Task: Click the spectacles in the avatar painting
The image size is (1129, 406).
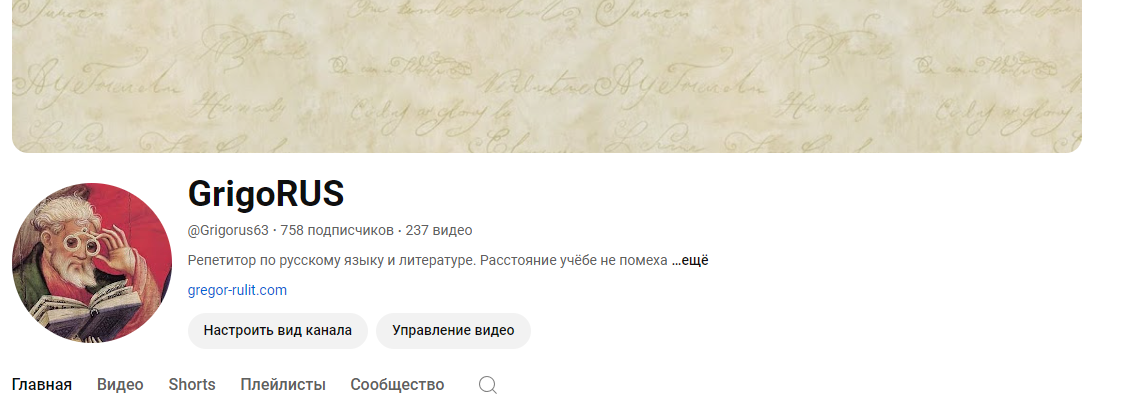Action: [x=81, y=243]
